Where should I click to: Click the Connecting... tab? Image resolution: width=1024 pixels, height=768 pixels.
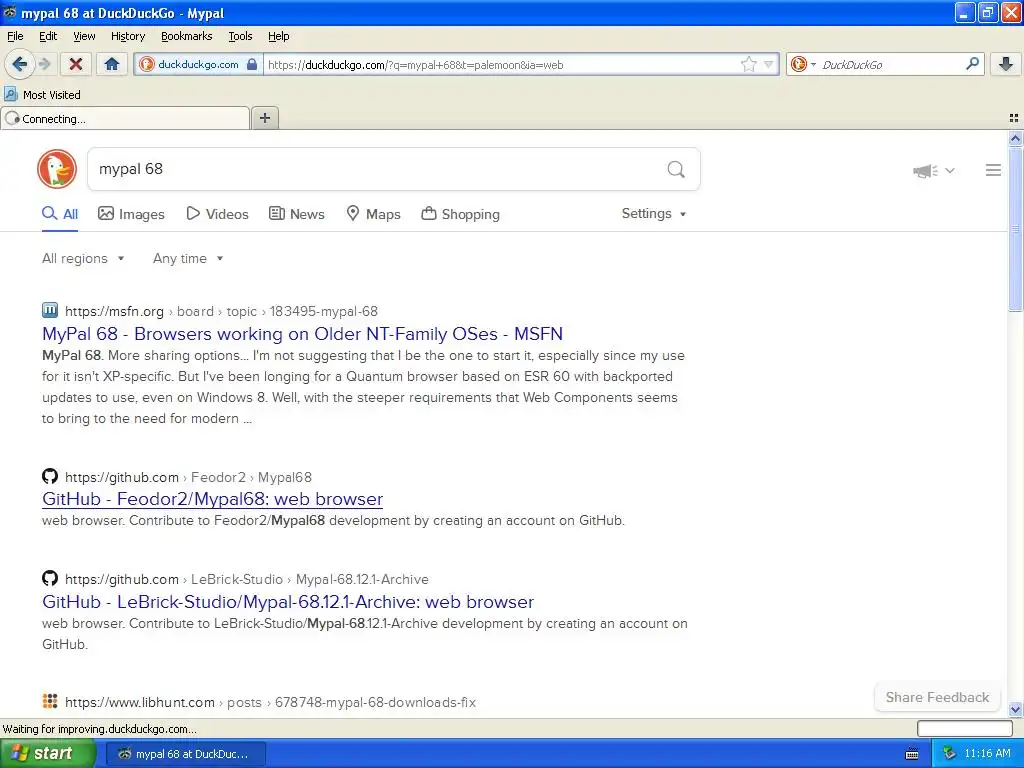125,119
